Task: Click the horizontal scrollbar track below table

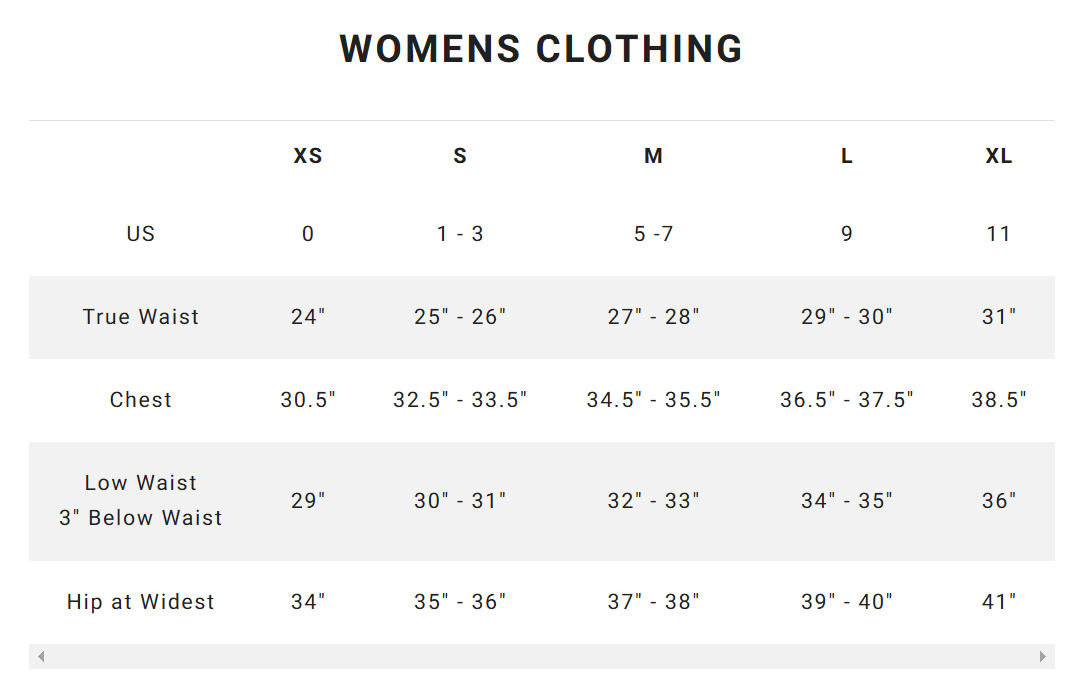Action: pyautogui.click(x=542, y=656)
